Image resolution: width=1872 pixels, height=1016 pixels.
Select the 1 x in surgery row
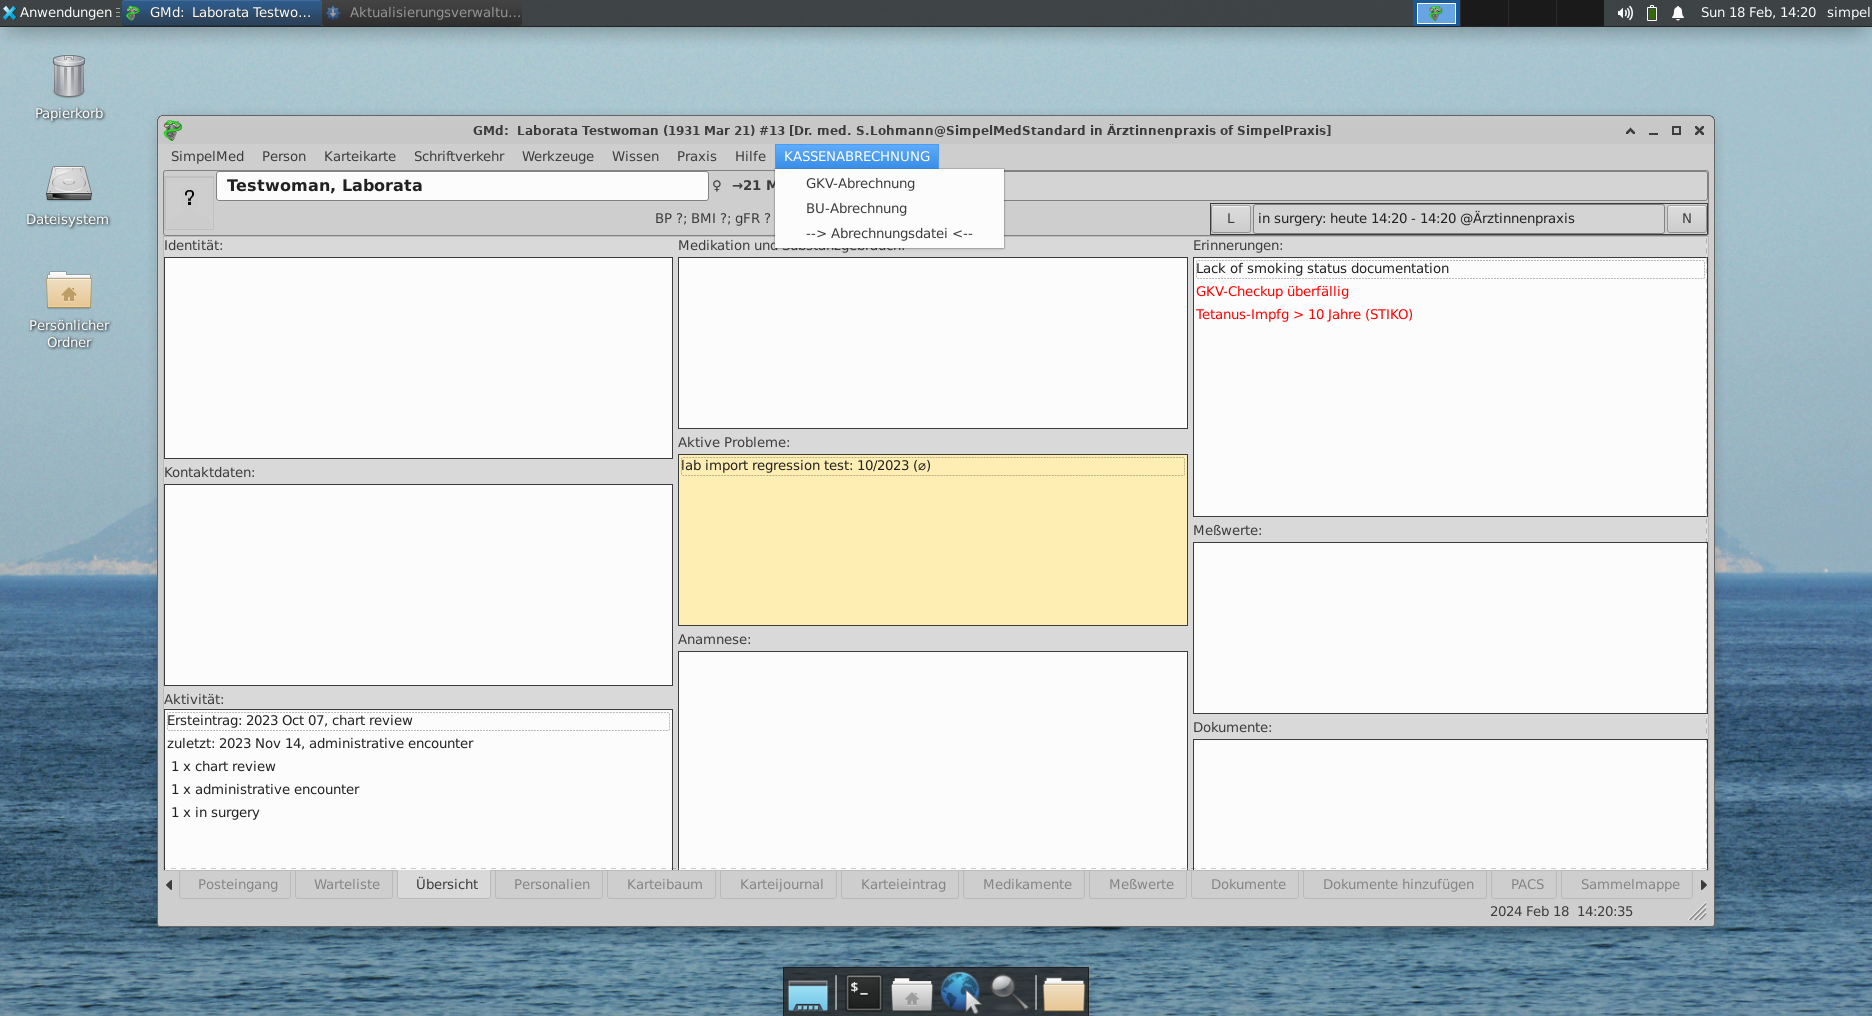[418, 812]
